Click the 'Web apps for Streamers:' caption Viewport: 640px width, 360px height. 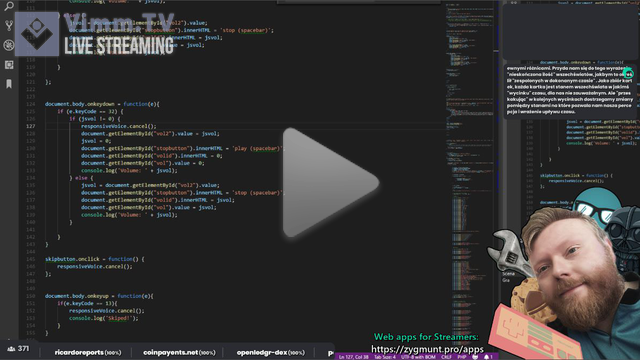point(426,337)
